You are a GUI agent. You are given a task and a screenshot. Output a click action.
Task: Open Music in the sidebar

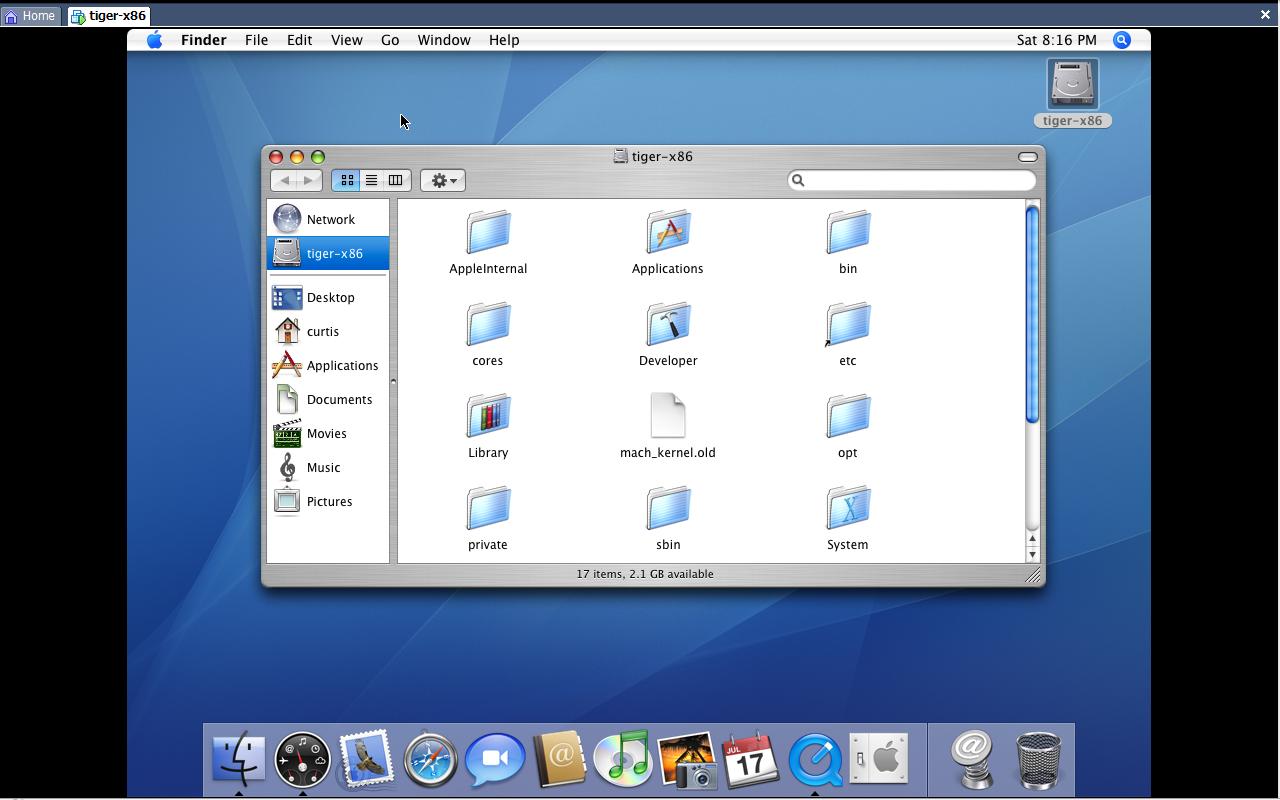[328, 467]
